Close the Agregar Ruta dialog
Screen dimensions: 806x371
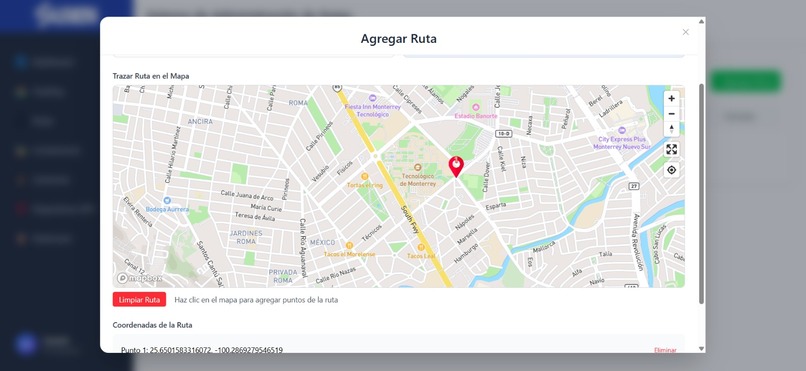[685, 32]
